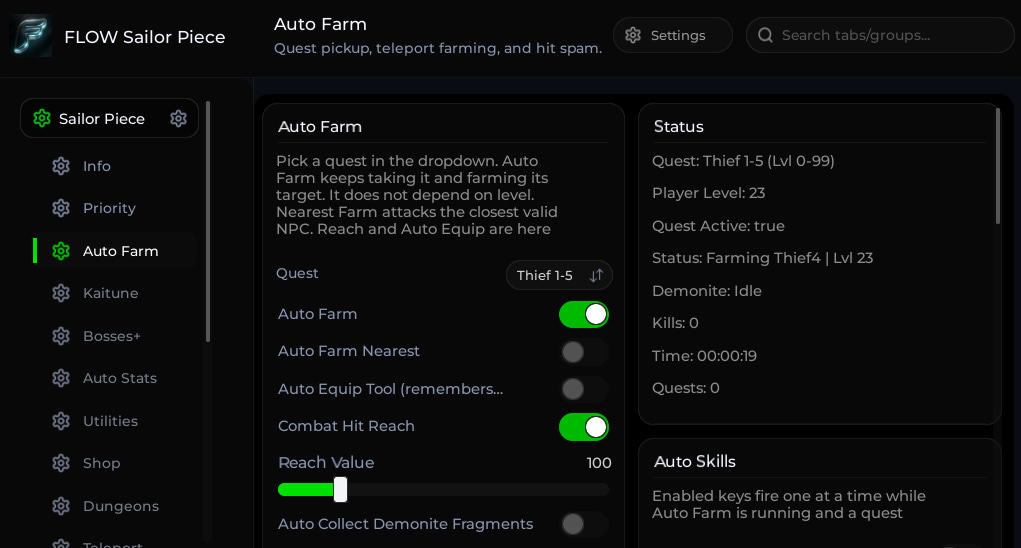Screen dimensions: 1021x548
Task: Click the search magnifier icon
Action: tap(766, 35)
